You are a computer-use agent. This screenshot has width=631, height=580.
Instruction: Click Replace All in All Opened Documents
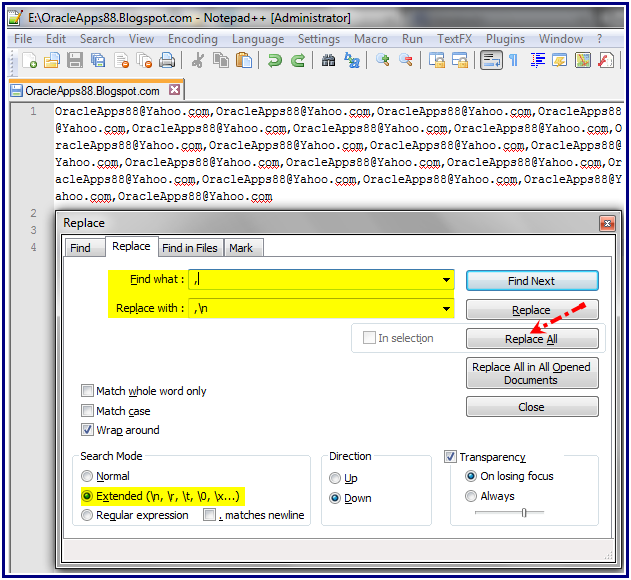click(532, 373)
